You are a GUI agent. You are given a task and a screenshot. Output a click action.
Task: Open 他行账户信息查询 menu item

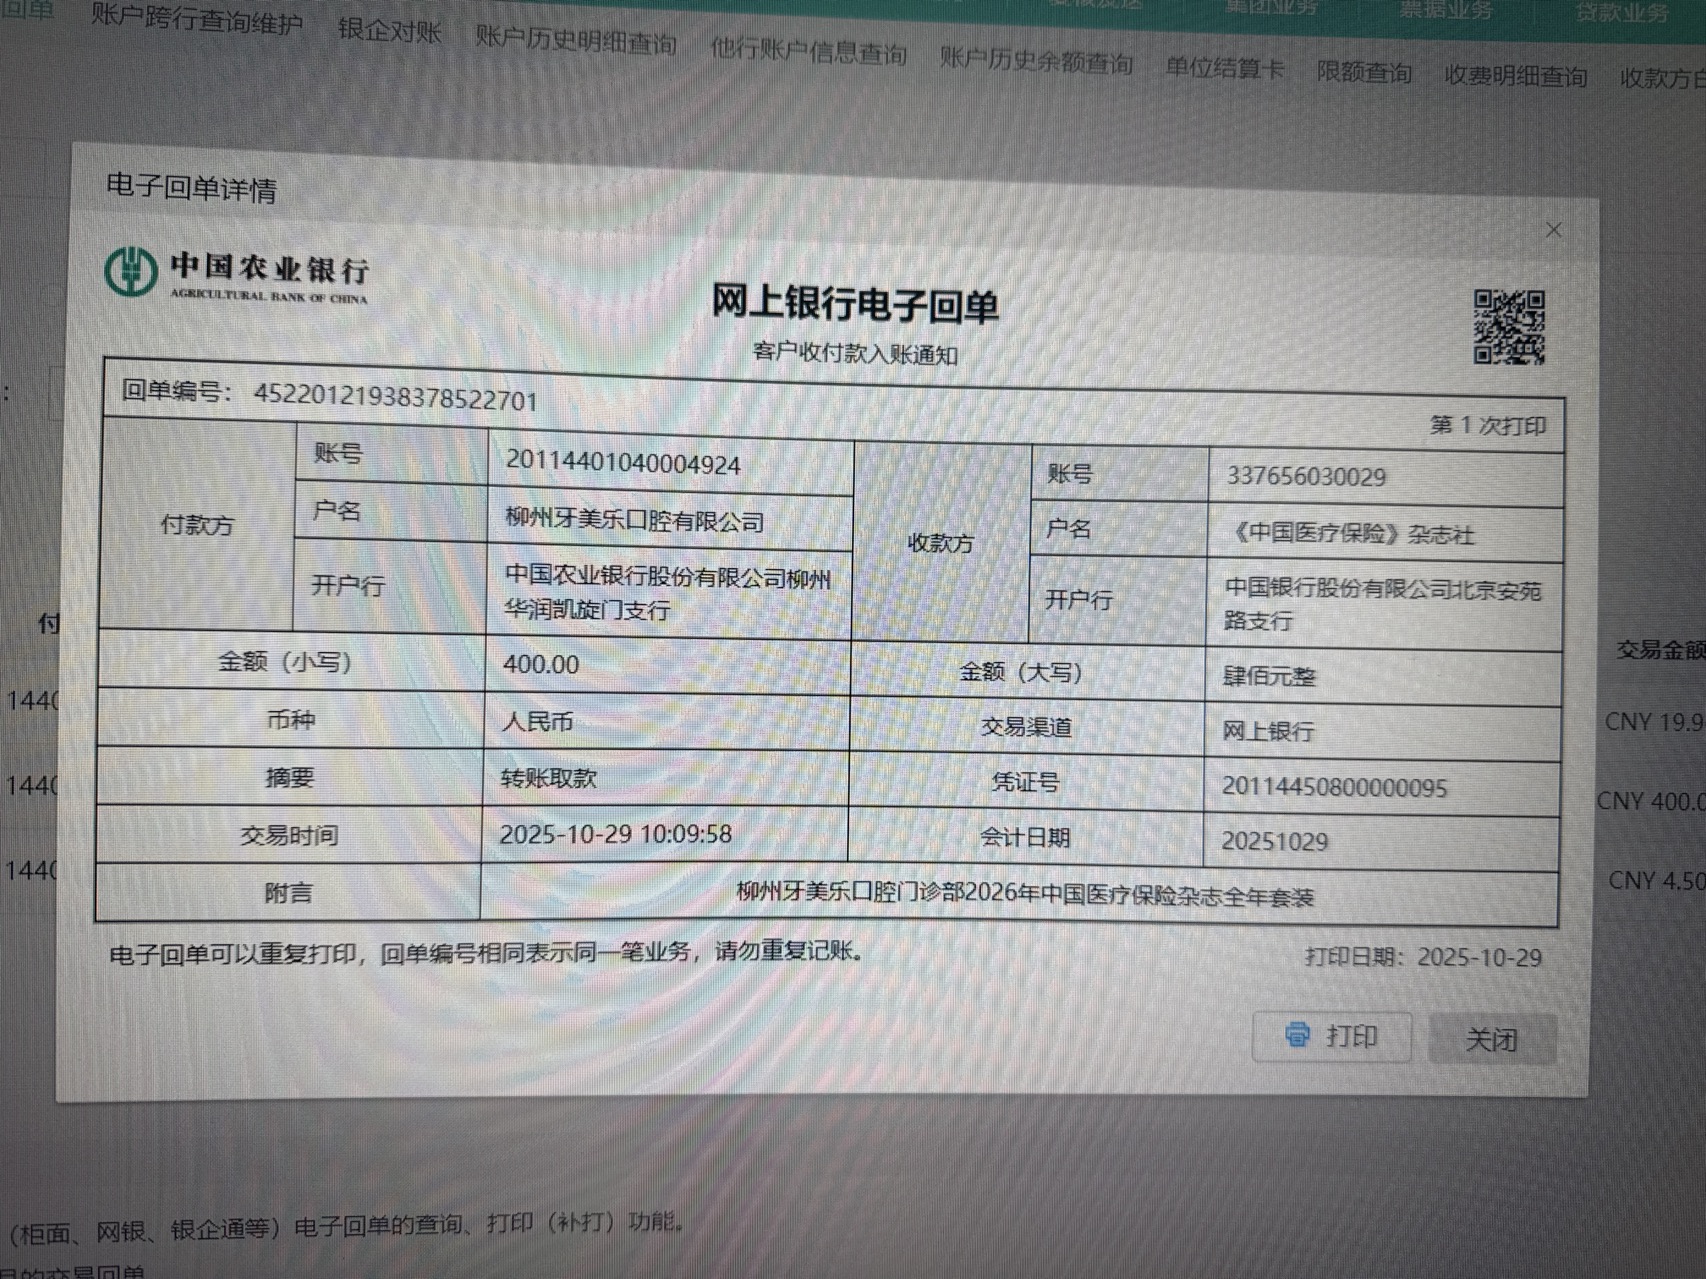click(808, 51)
